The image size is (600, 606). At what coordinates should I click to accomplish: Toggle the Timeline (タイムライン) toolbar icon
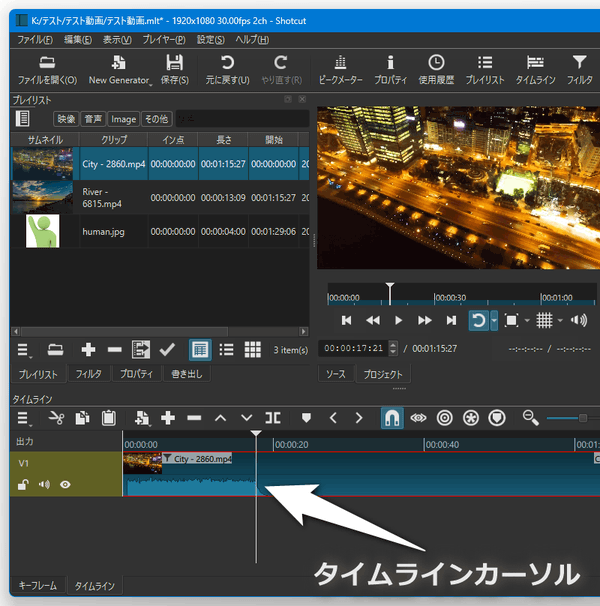tap(535, 70)
